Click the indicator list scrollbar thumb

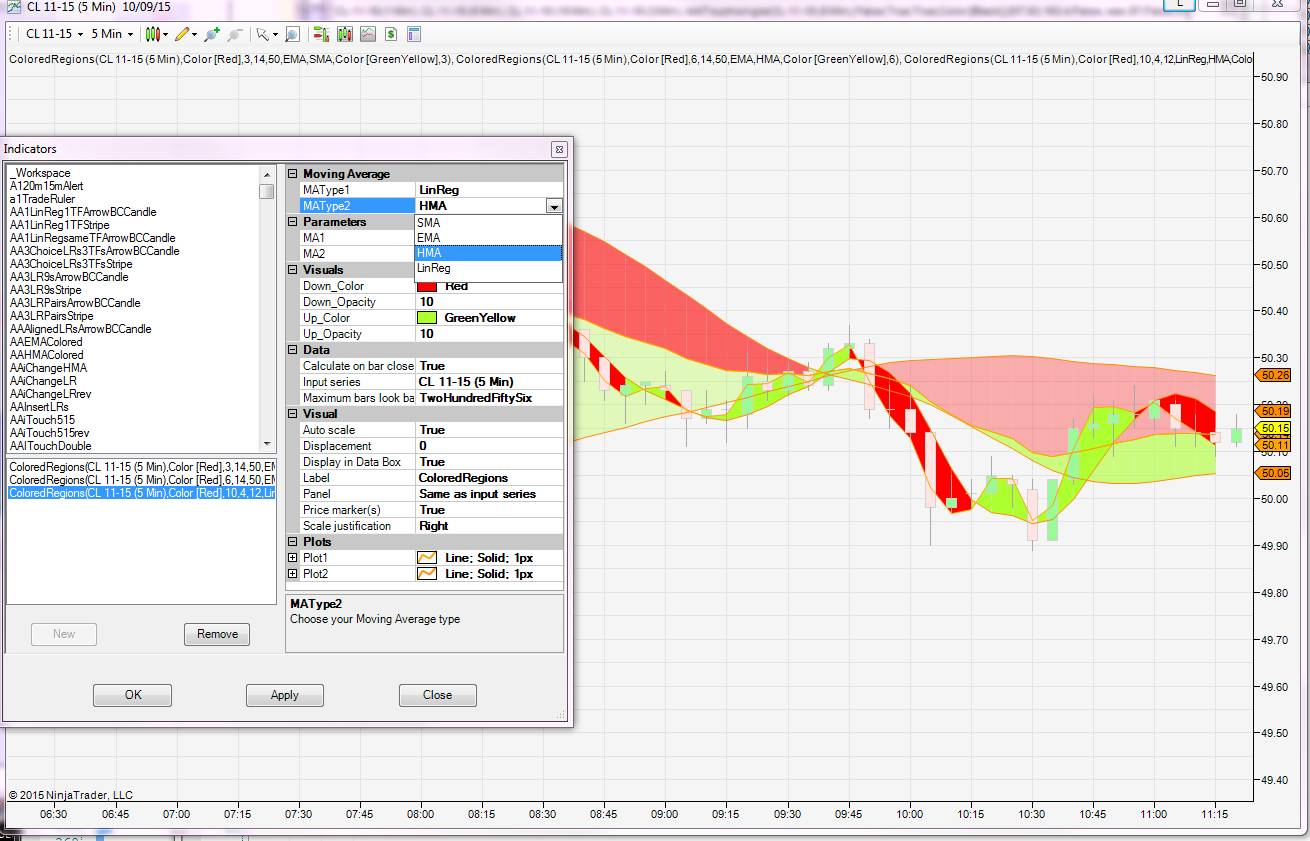[266, 192]
